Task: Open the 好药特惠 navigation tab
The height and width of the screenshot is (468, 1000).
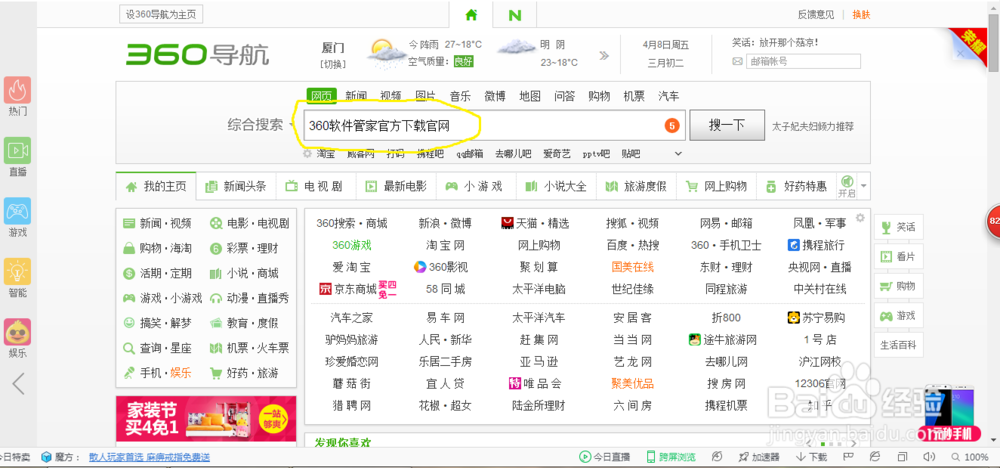Action: (x=796, y=186)
